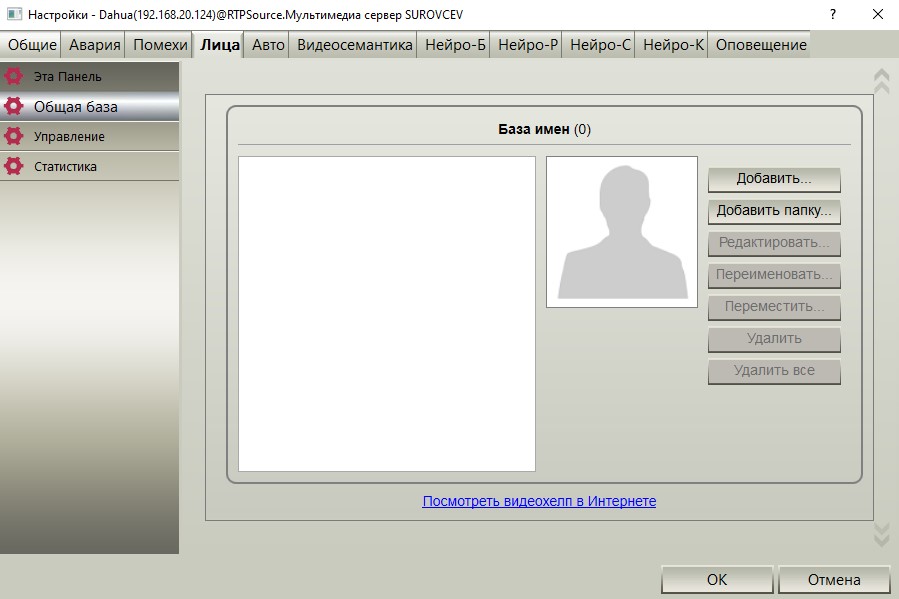899x599 pixels.
Task: Open the Авария tab
Action: (x=95, y=45)
